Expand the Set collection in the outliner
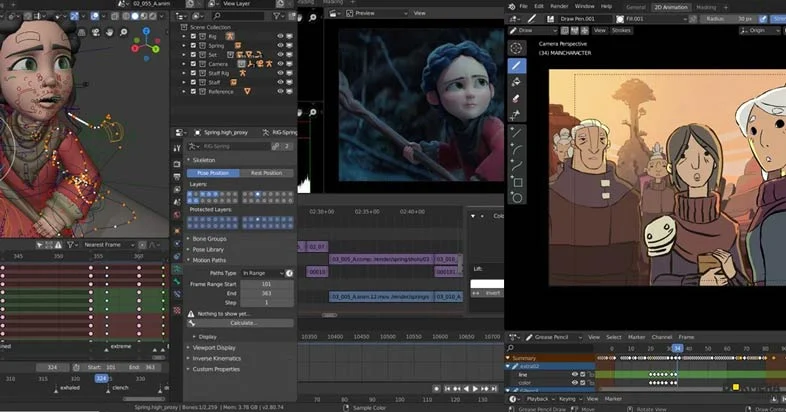Viewport: 786px width, 412px height. pyautogui.click(x=183, y=55)
